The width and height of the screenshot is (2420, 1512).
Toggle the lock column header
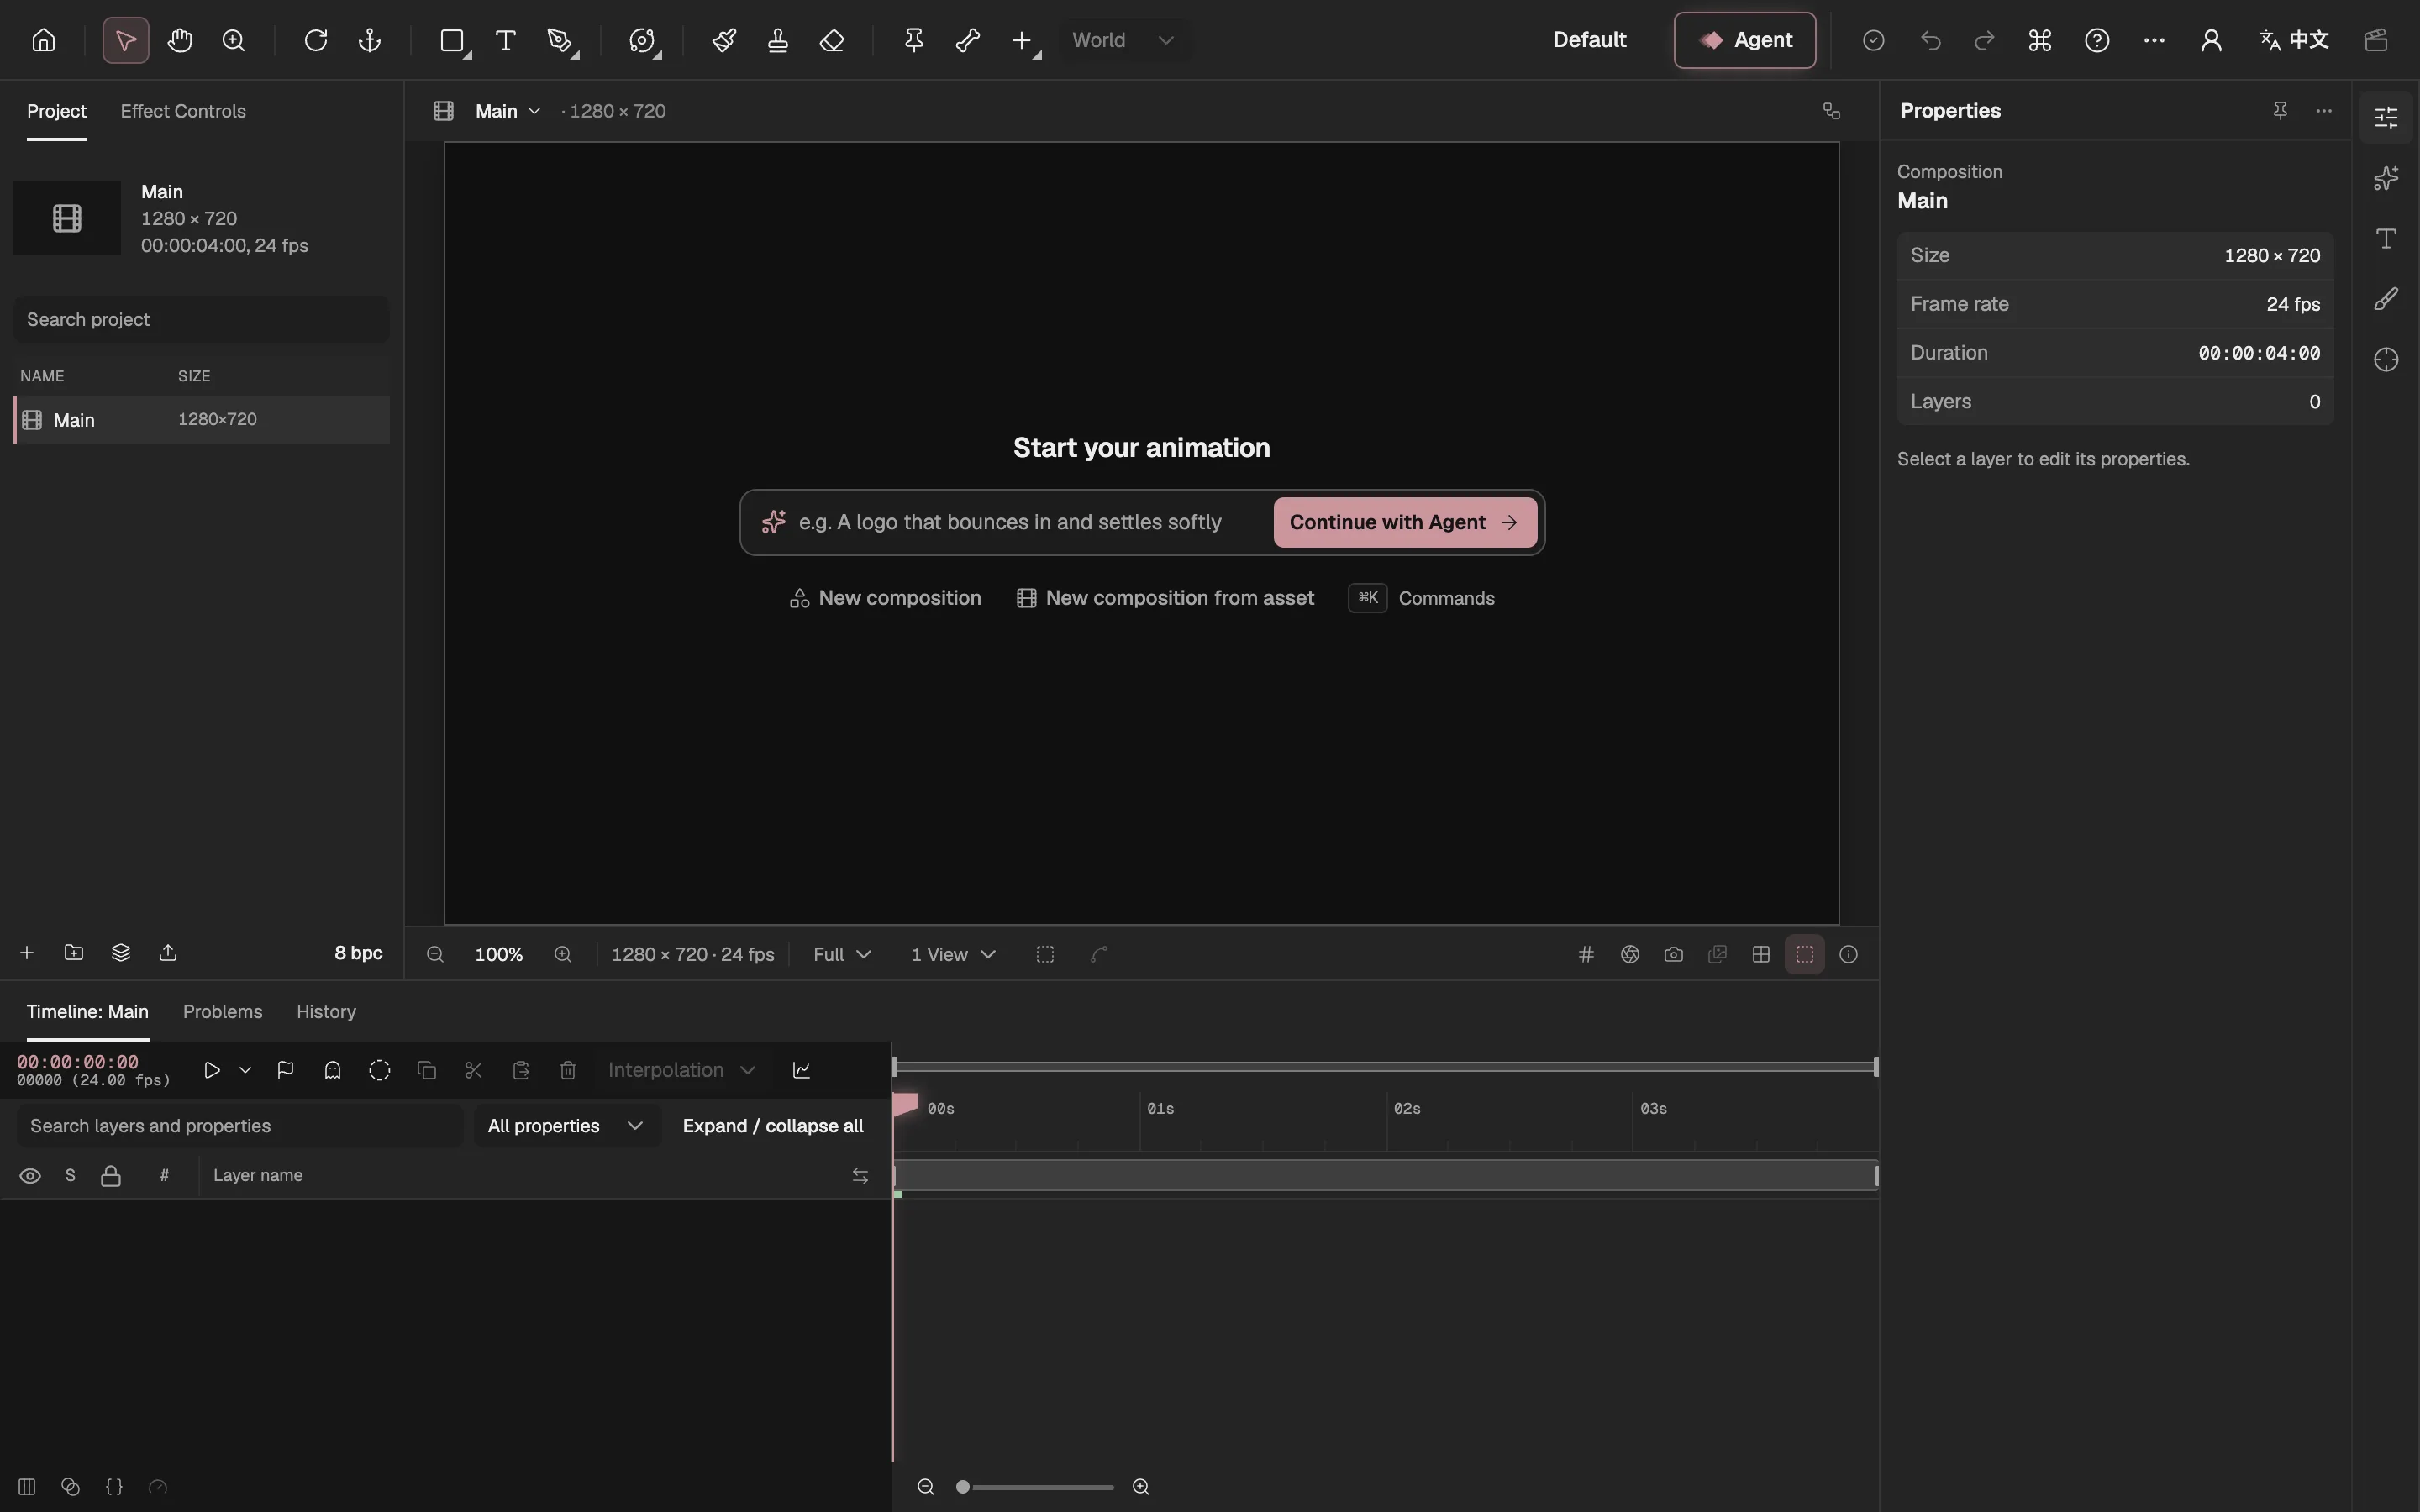click(111, 1176)
